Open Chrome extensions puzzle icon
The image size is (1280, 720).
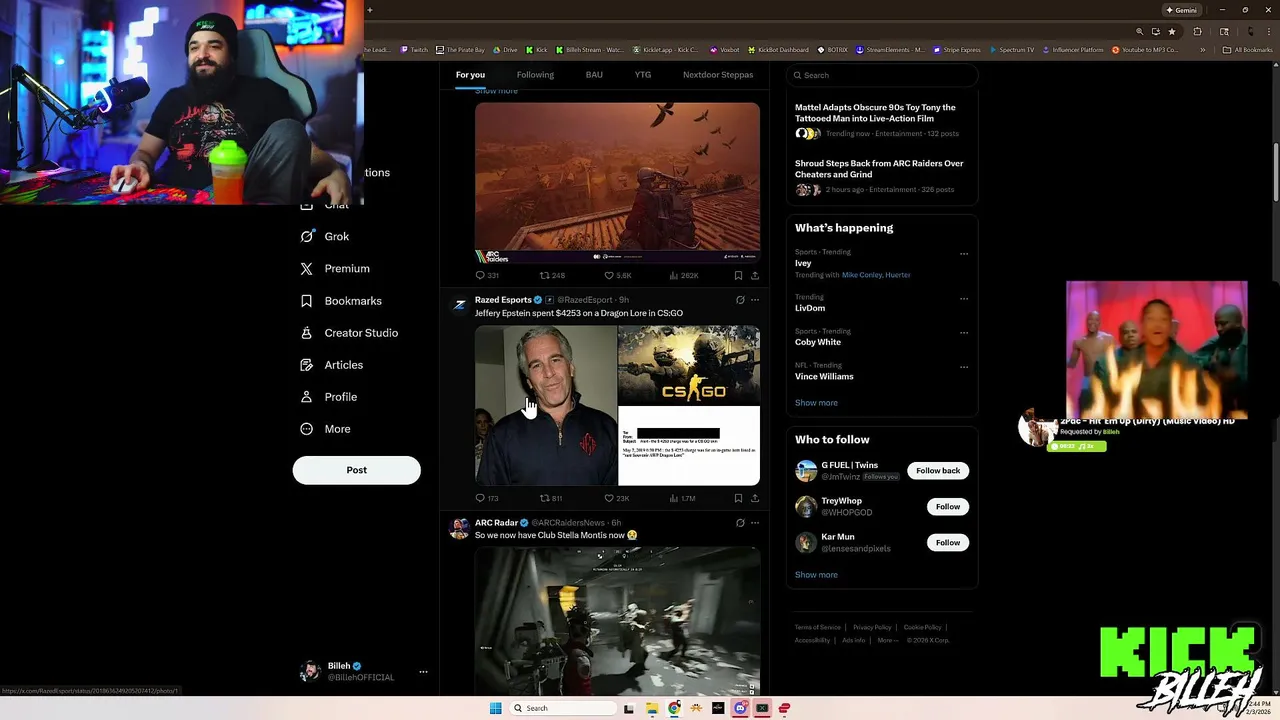click(x=1198, y=32)
